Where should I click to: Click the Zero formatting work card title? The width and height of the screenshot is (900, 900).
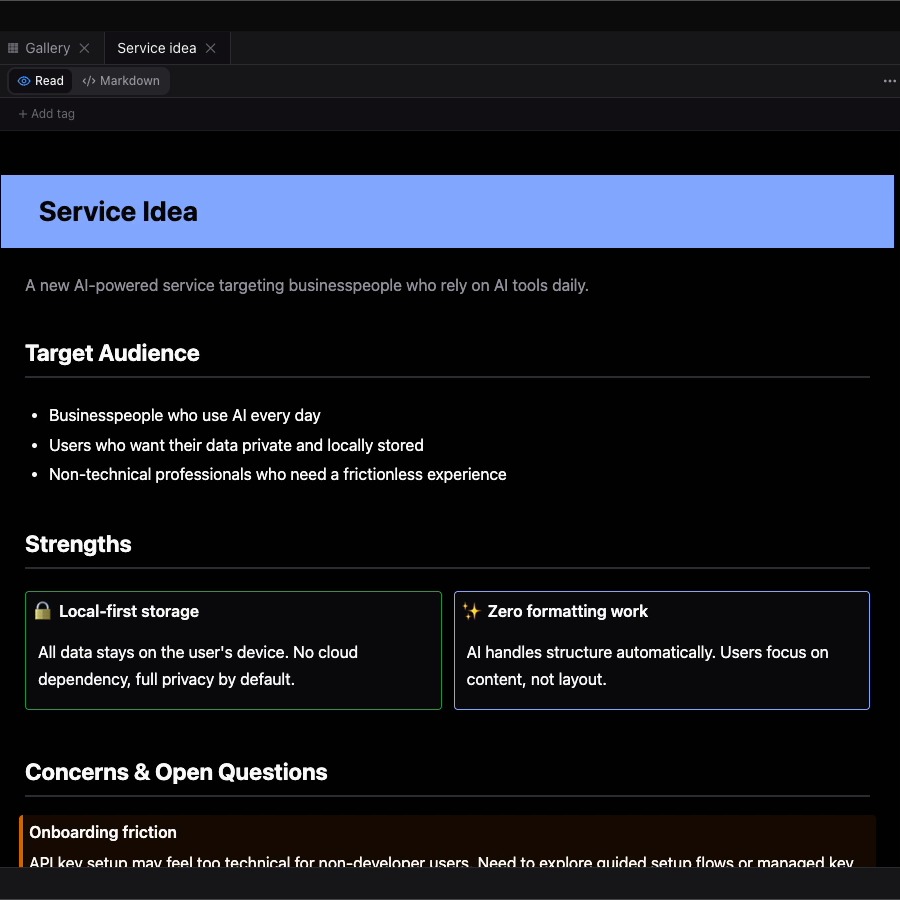click(568, 611)
